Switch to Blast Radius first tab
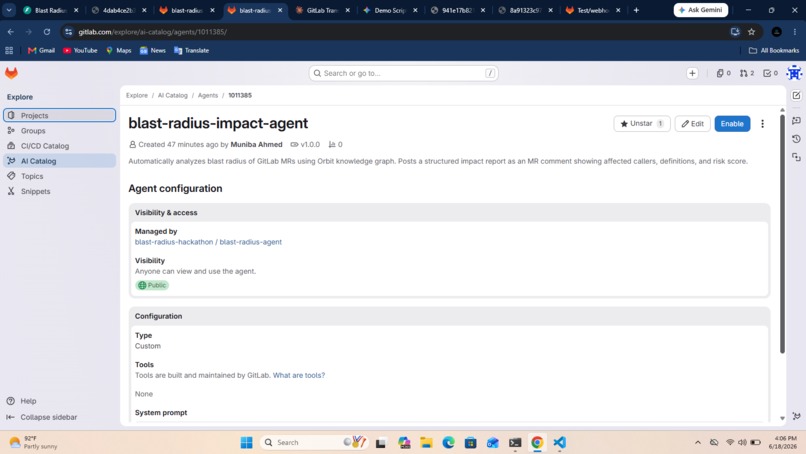Image resolution: width=806 pixels, height=454 pixels. (x=50, y=10)
